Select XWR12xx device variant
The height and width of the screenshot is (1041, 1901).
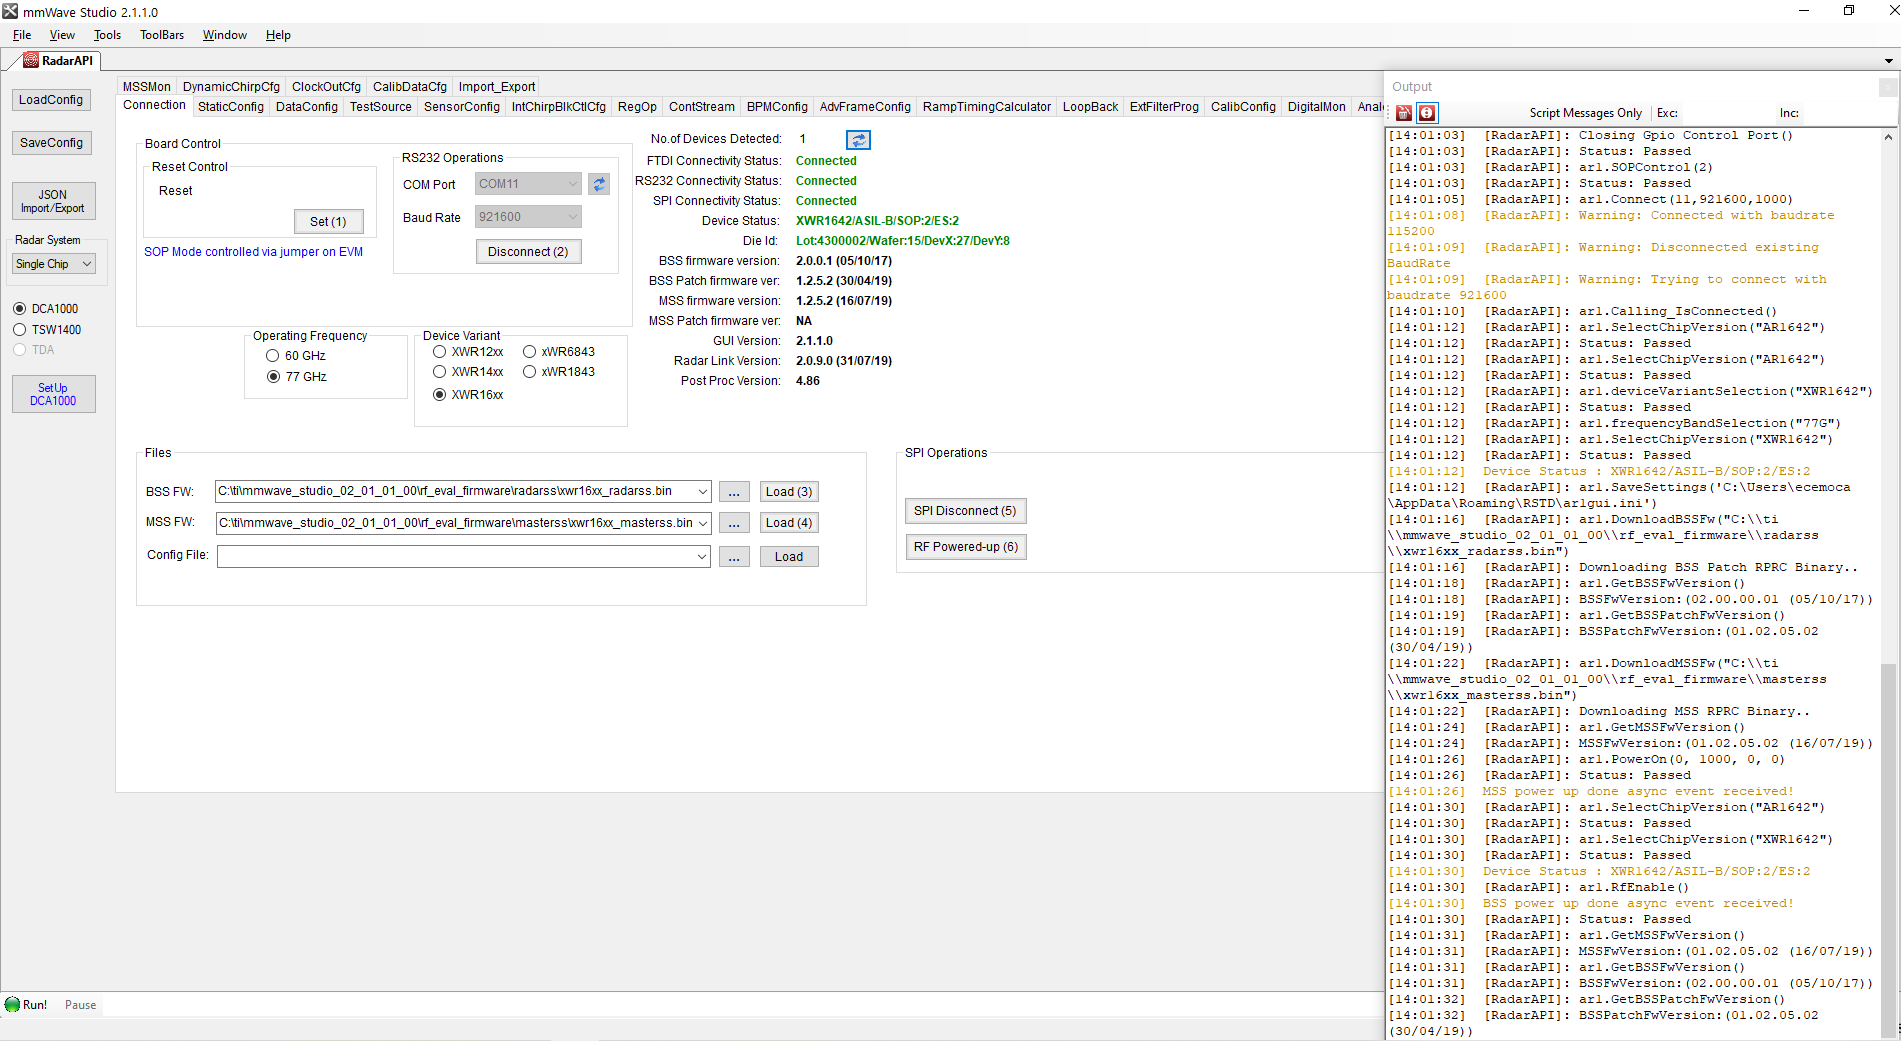pos(439,352)
